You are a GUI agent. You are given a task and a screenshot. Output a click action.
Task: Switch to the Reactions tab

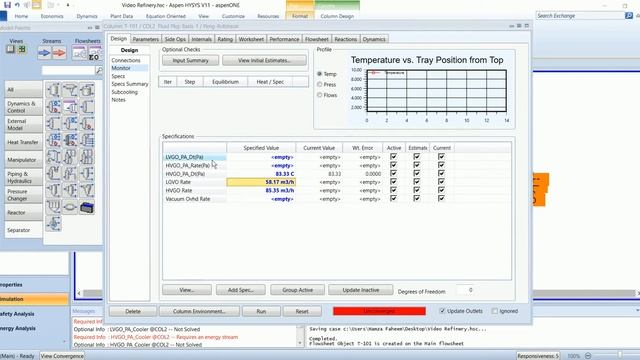345,39
